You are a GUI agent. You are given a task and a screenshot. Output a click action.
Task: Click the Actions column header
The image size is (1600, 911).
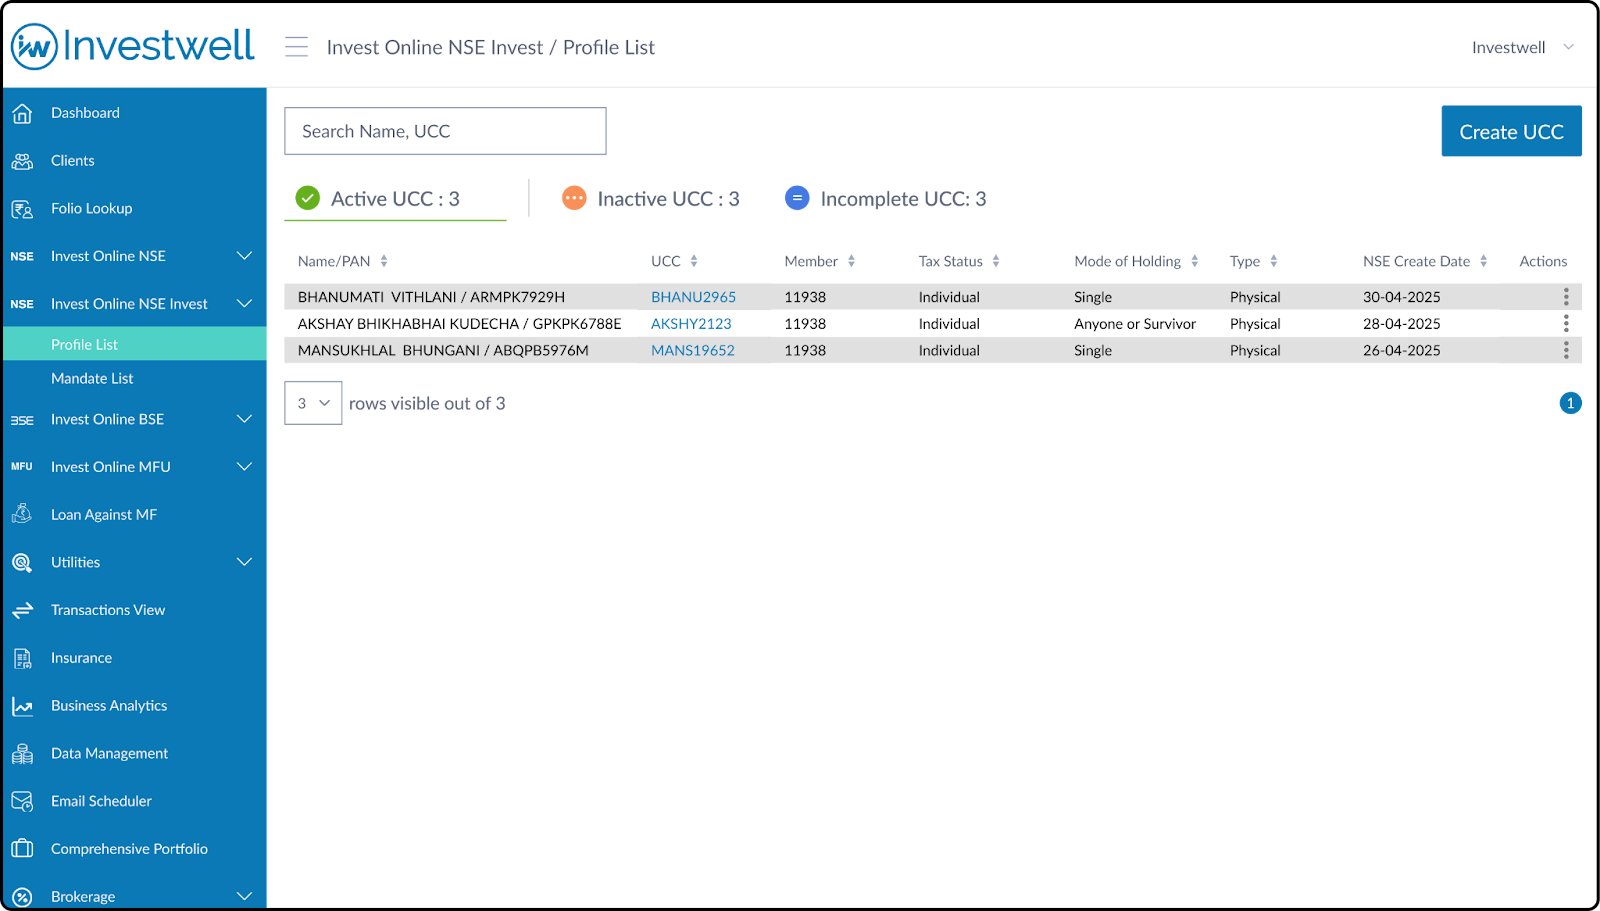(1543, 261)
